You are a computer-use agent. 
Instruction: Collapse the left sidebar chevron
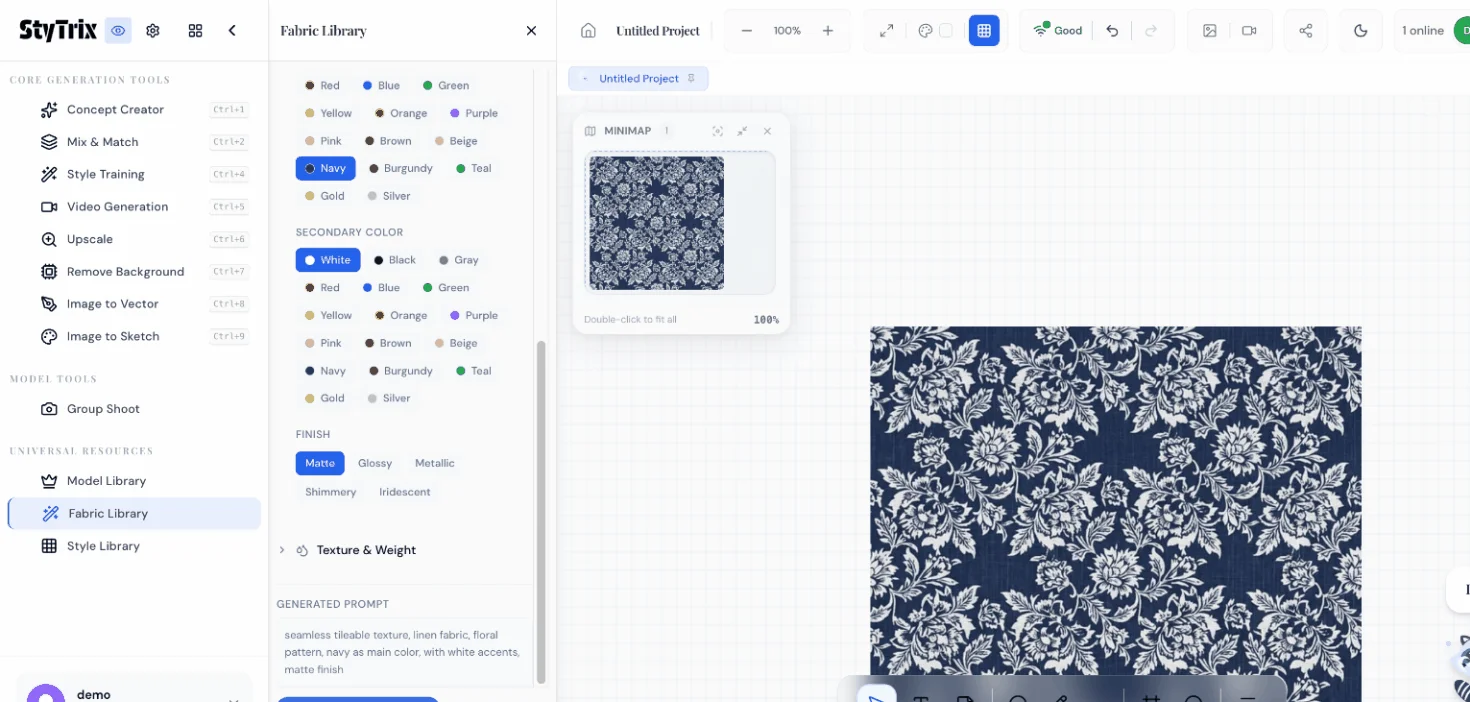232,31
